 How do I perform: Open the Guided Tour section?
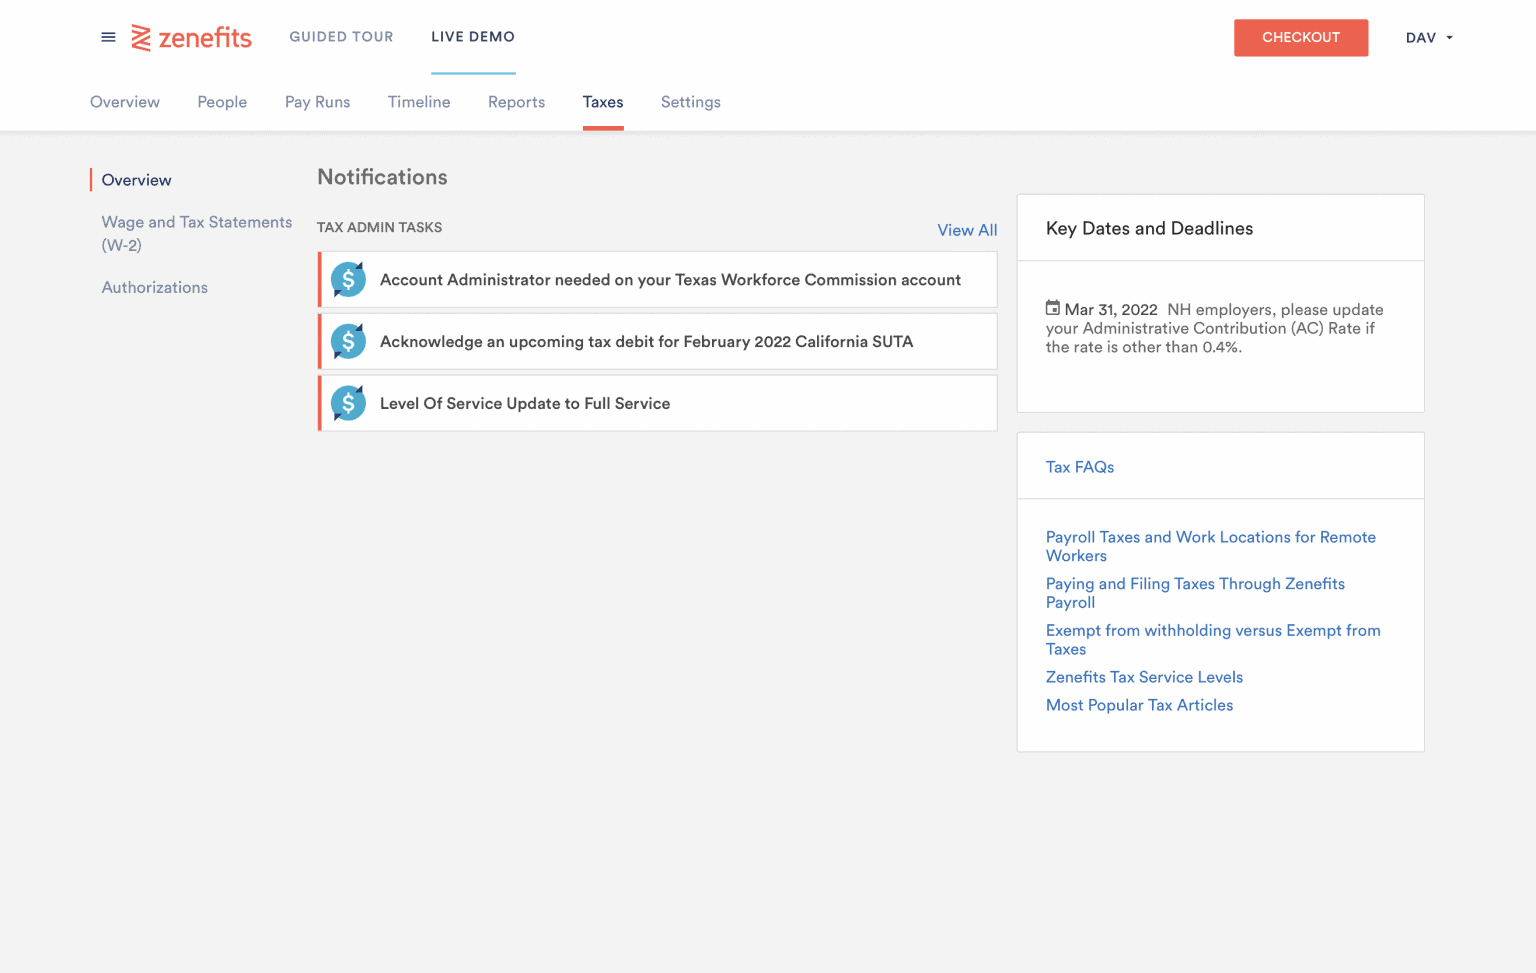(x=341, y=36)
